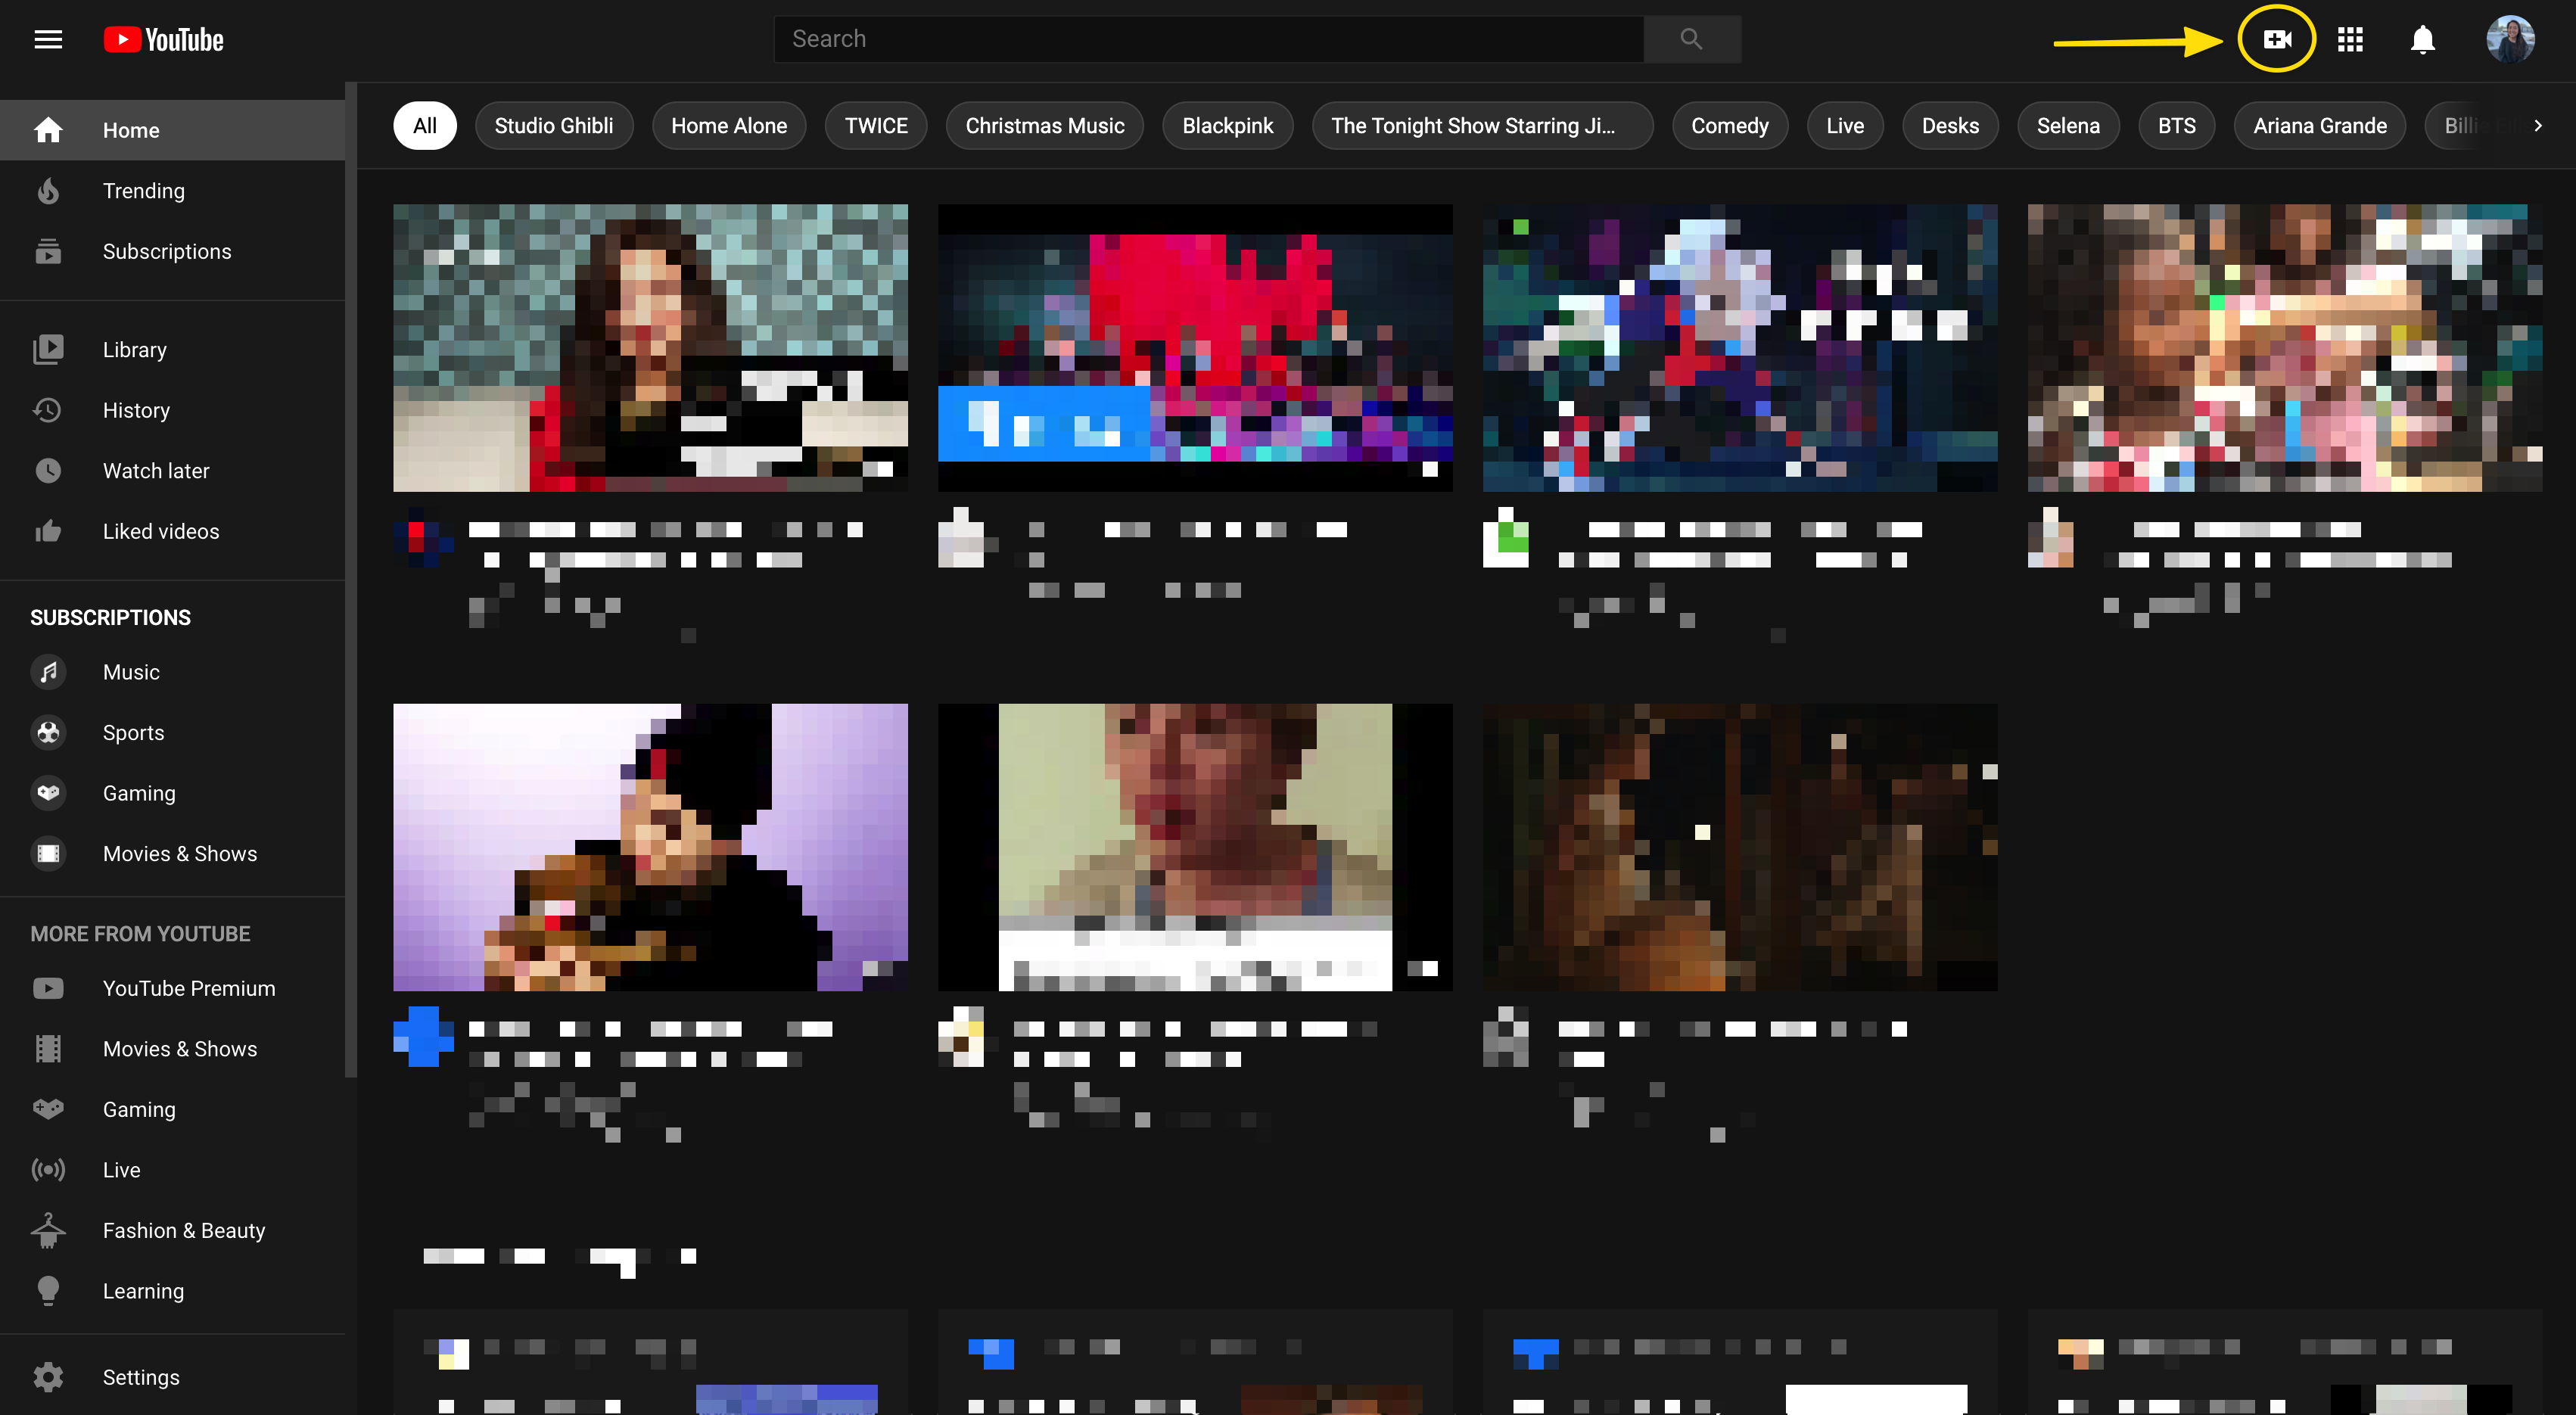
Task: Click the YouTube Premium link
Action: pyautogui.click(x=188, y=988)
